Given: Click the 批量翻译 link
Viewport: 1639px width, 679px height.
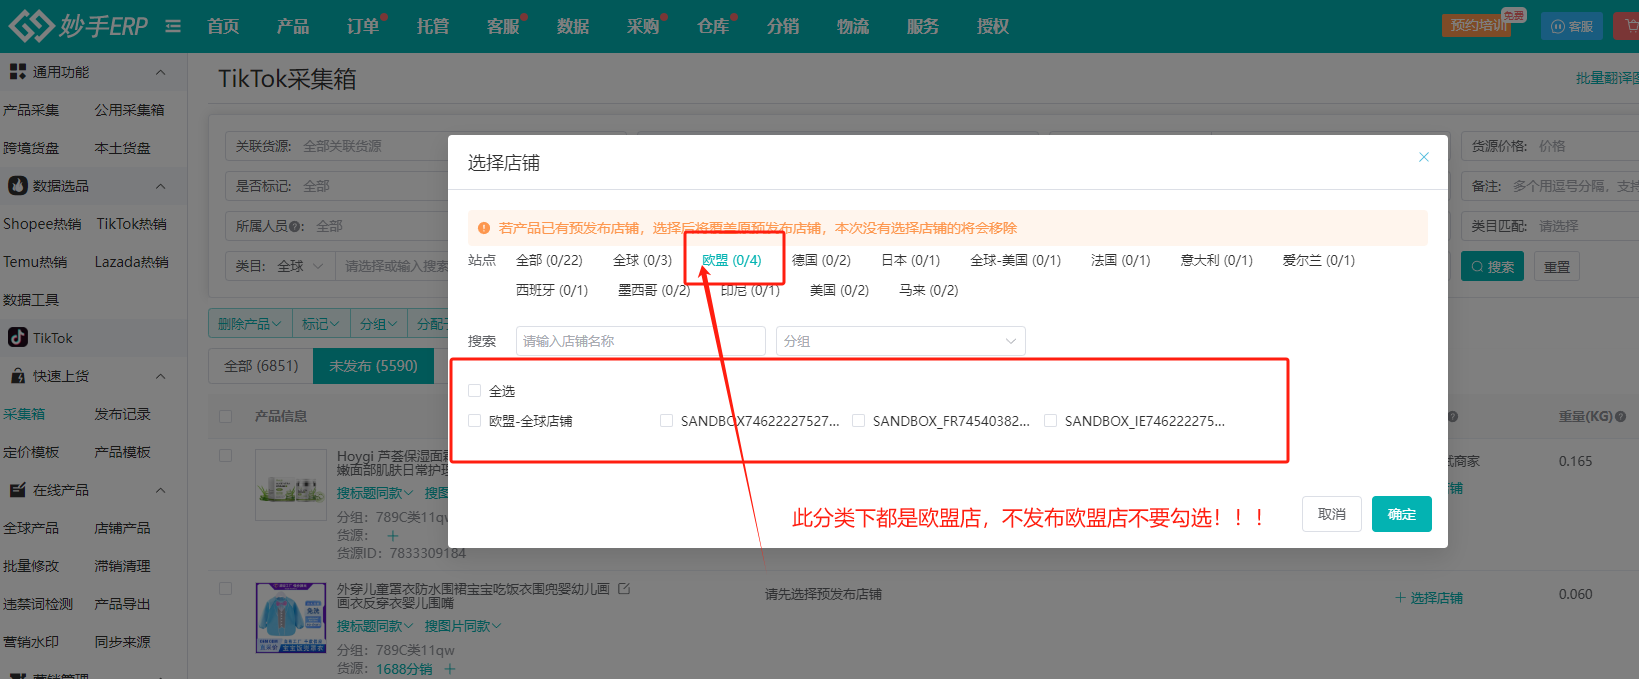Looking at the screenshot, I should point(1607,78).
